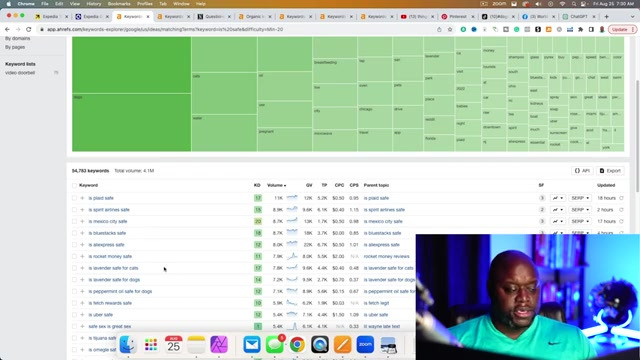This screenshot has height=360, width=640.
Task: Check the 'is mexico city safe' checkbox
Action: [x=74, y=221]
